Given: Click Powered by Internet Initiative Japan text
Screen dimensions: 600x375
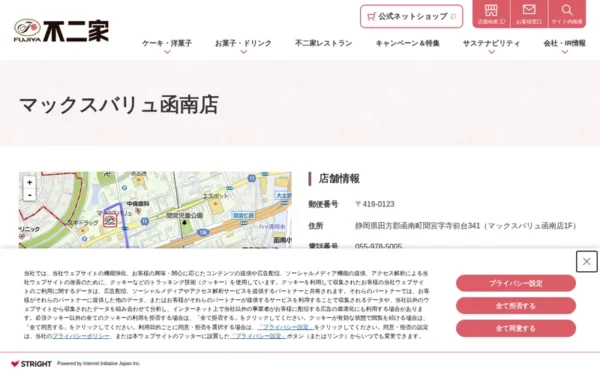Looking at the screenshot, I should pyautogui.click(x=99, y=364).
